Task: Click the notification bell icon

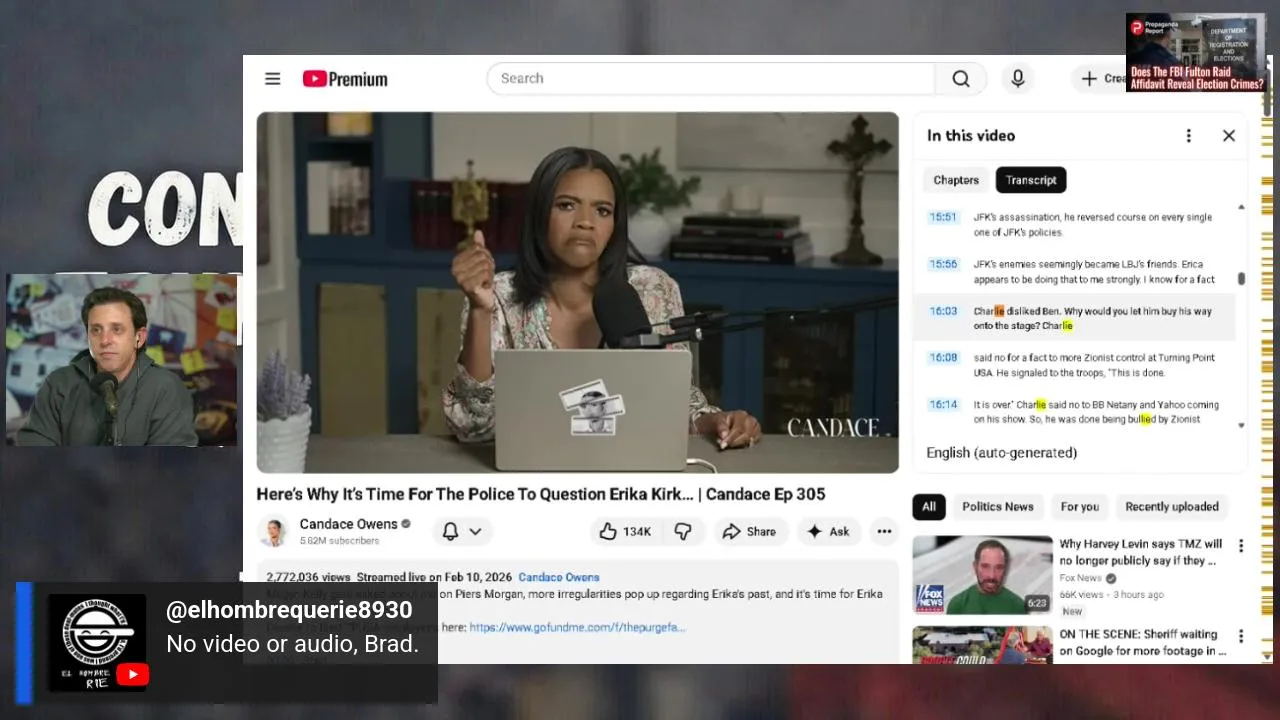Action: 450,532
